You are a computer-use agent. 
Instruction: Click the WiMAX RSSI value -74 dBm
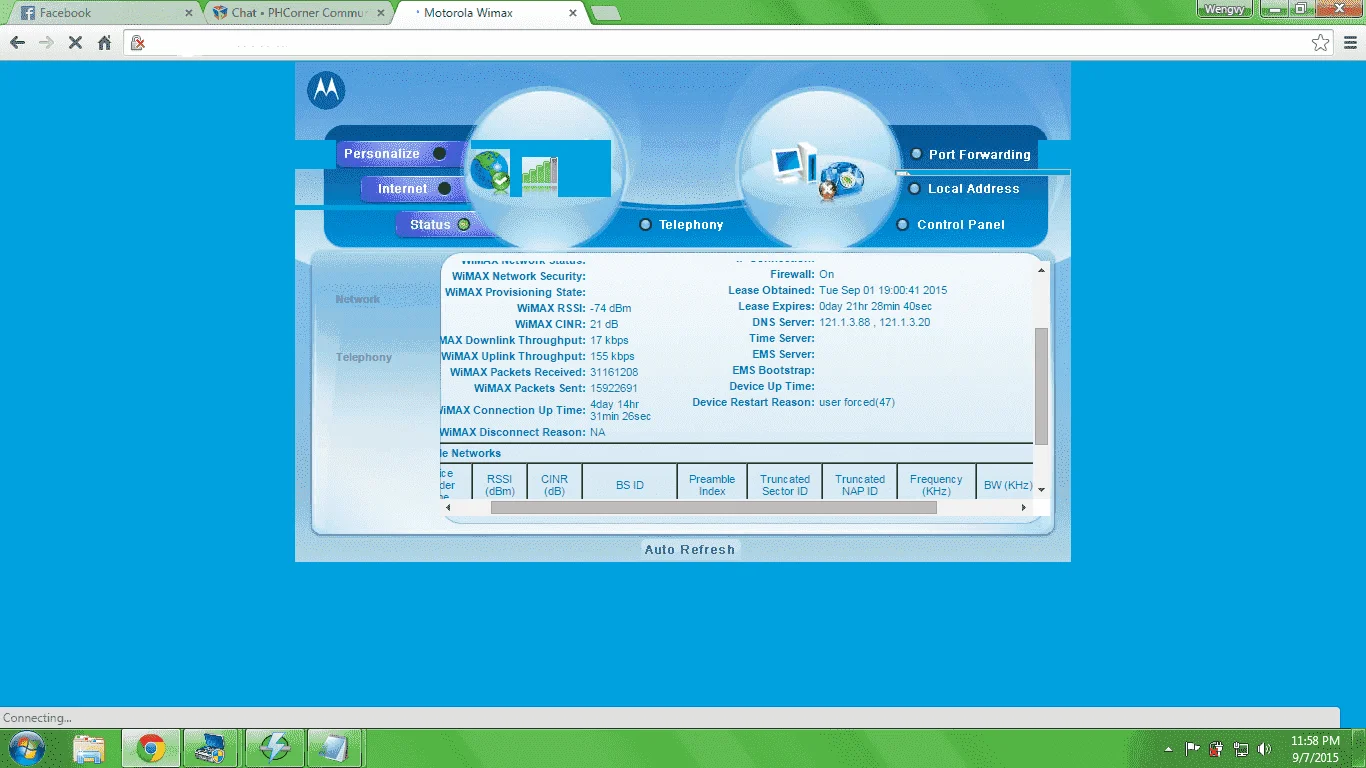point(611,308)
